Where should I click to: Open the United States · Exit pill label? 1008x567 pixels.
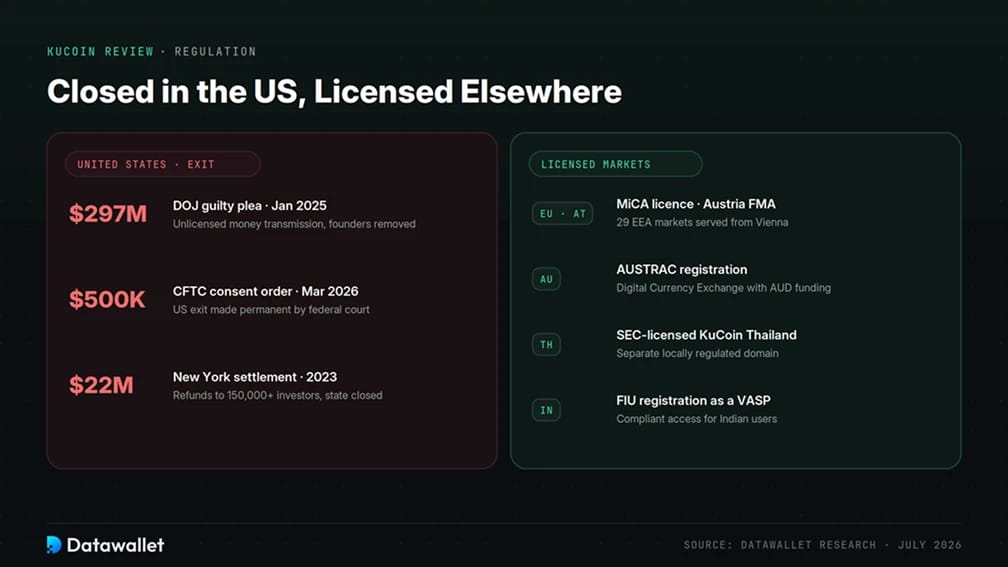point(163,164)
